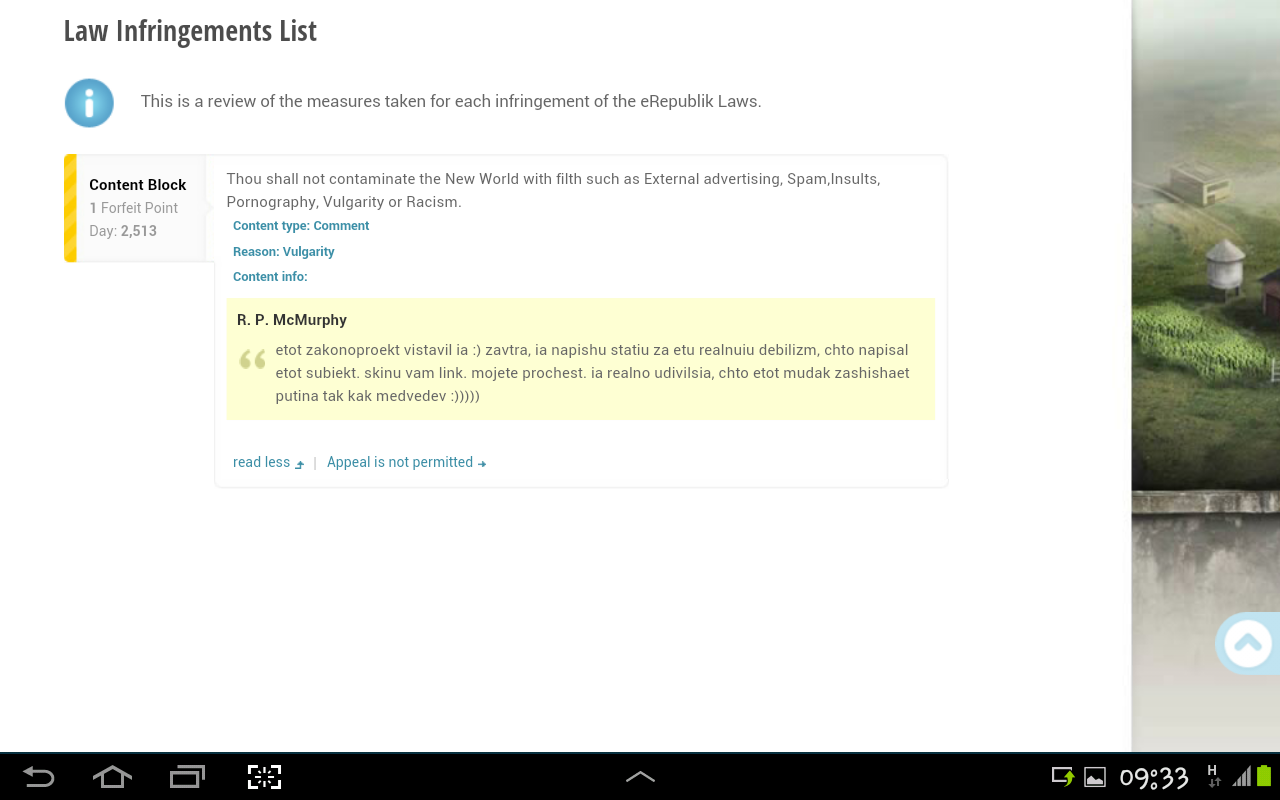Click the R. P. McMurphy username
1280x800 pixels.
coord(291,319)
